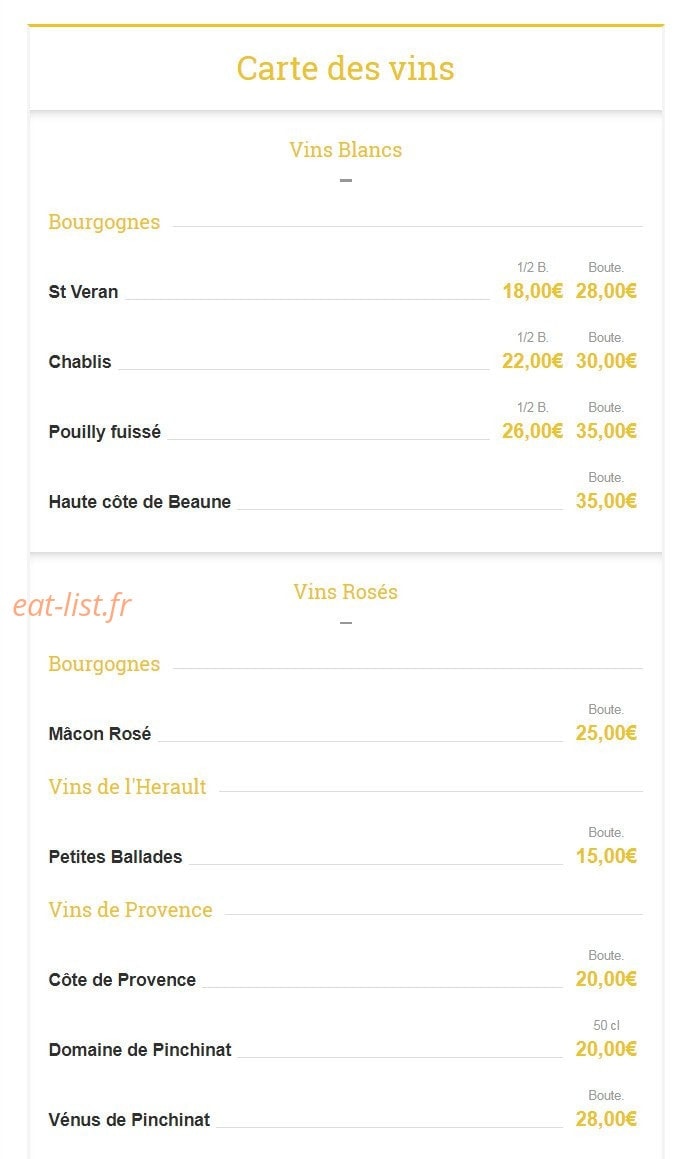The height and width of the screenshot is (1159, 696).
Task: Select the Vins Rosés section heading
Action: coord(345,592)
